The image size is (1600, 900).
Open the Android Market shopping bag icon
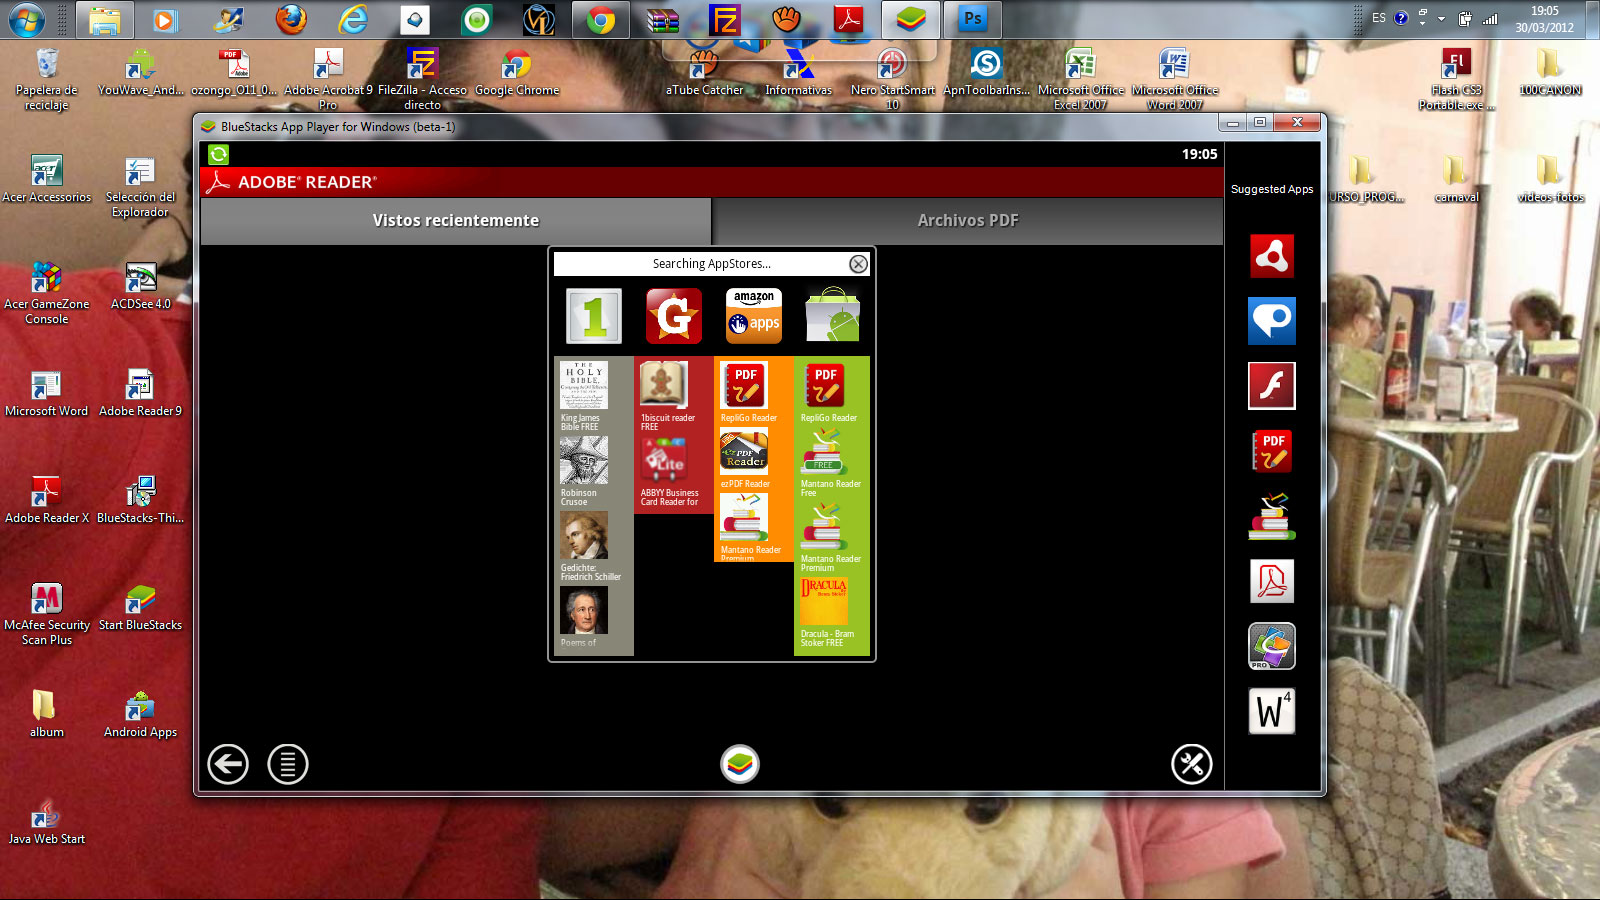coord(834,316)
